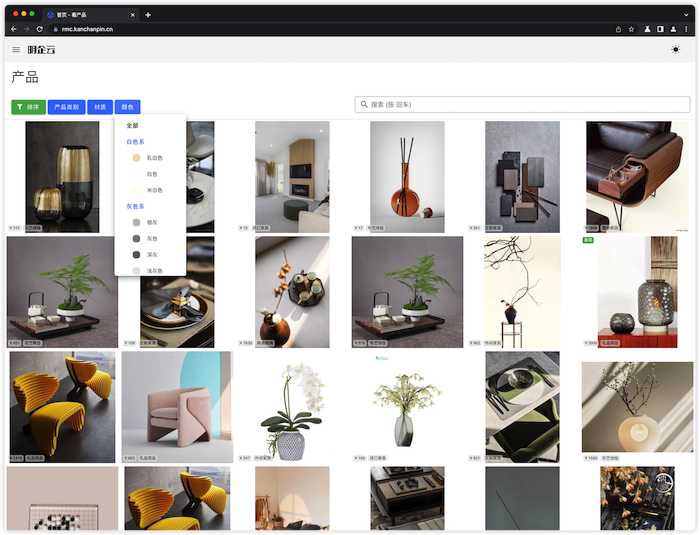The height and width of the screenshot is (535, 700).
Task: Toggle the light/dark theme sun icon
Action: [x=675, y=50]
